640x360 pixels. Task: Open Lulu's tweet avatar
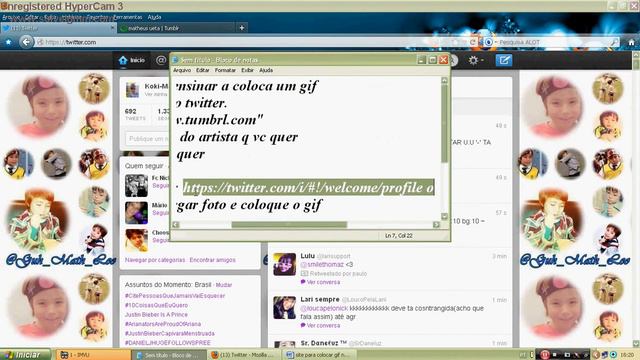tap(284, 264)
